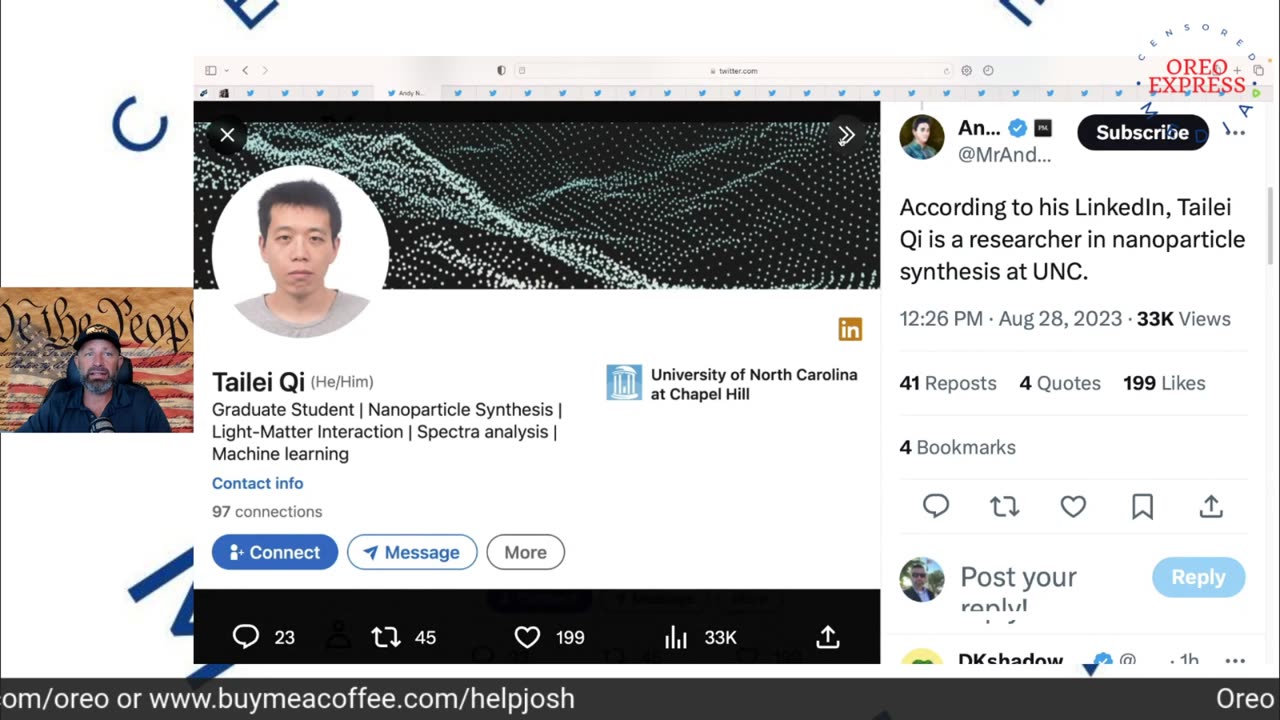
Task: Click the Safari sidebar toggle icon
Action: point(211,70)
